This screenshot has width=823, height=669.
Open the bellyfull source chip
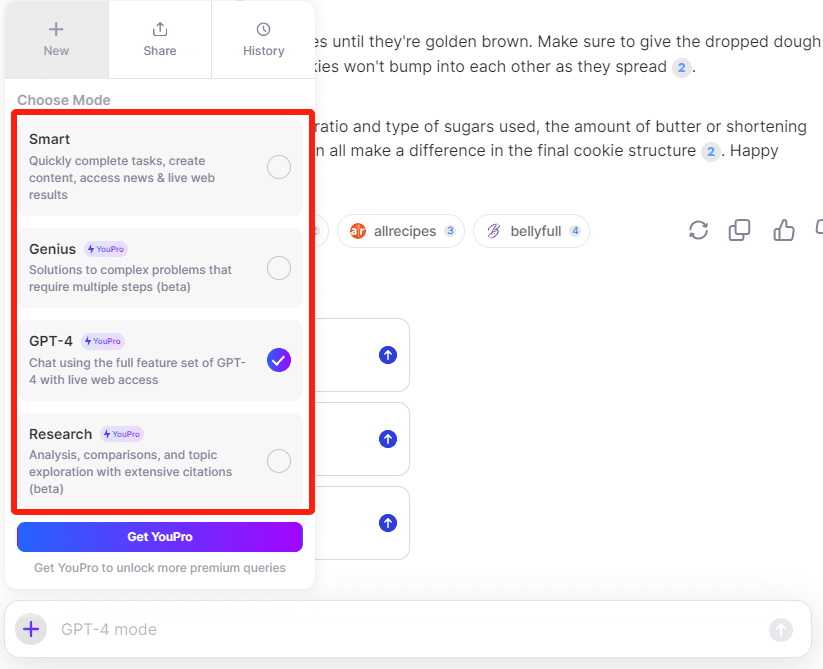pos(531,231)
